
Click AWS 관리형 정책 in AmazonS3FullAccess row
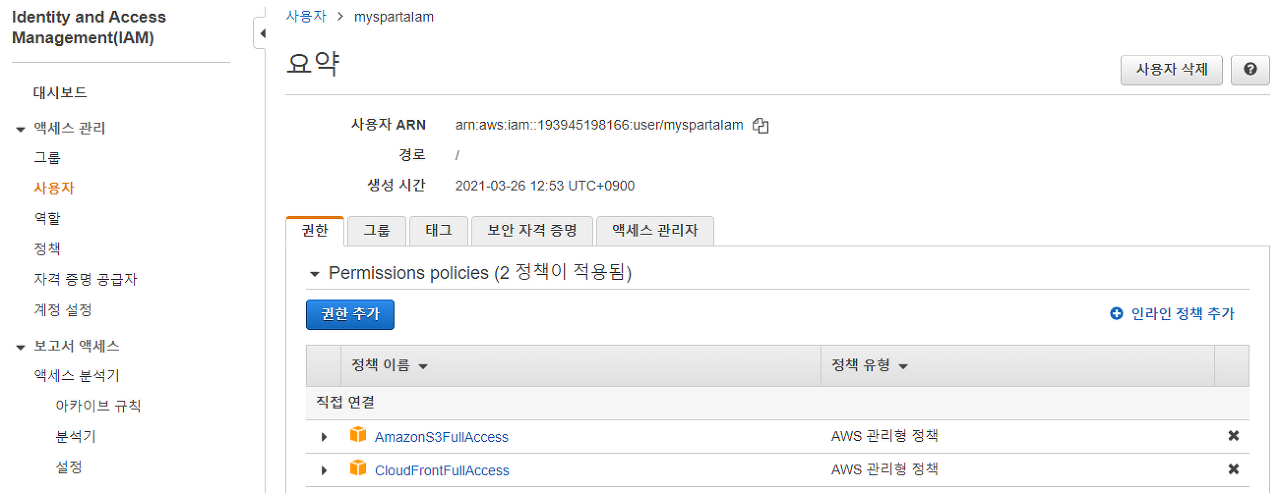tap(885, 436)
